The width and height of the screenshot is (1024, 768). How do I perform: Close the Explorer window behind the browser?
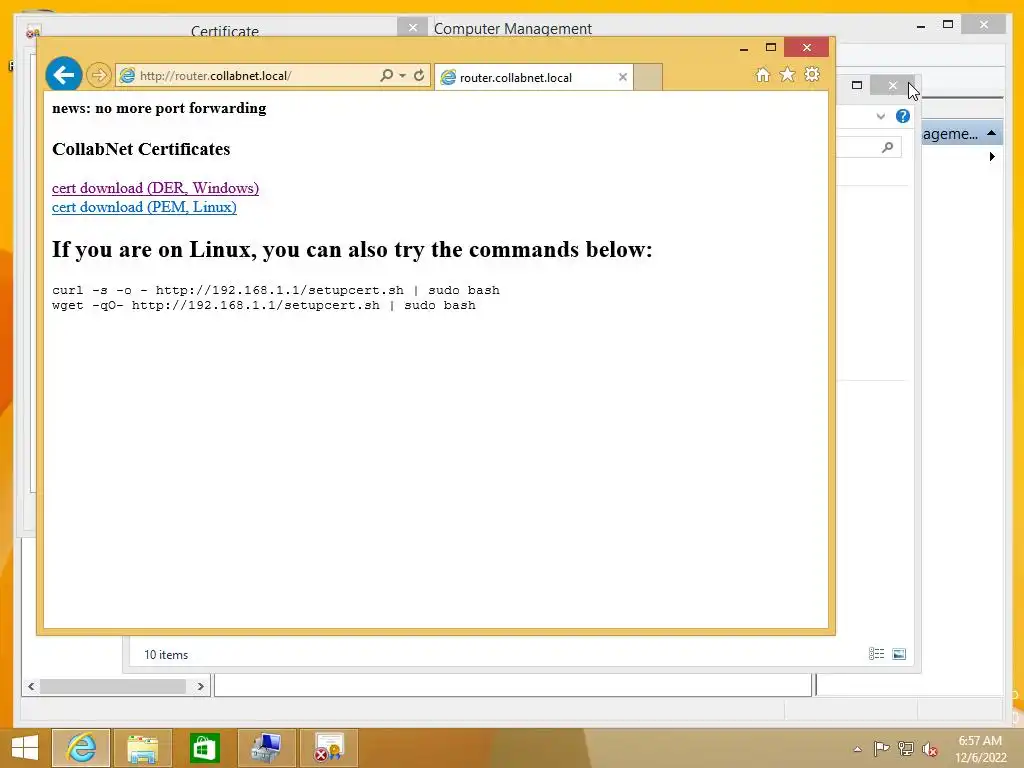tap(893, 85)
